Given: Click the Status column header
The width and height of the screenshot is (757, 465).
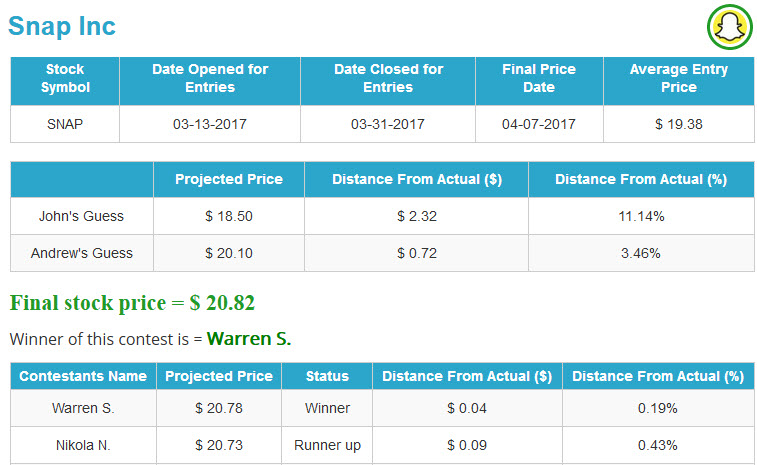Looking at the screenshot, I should click(327, 376).
